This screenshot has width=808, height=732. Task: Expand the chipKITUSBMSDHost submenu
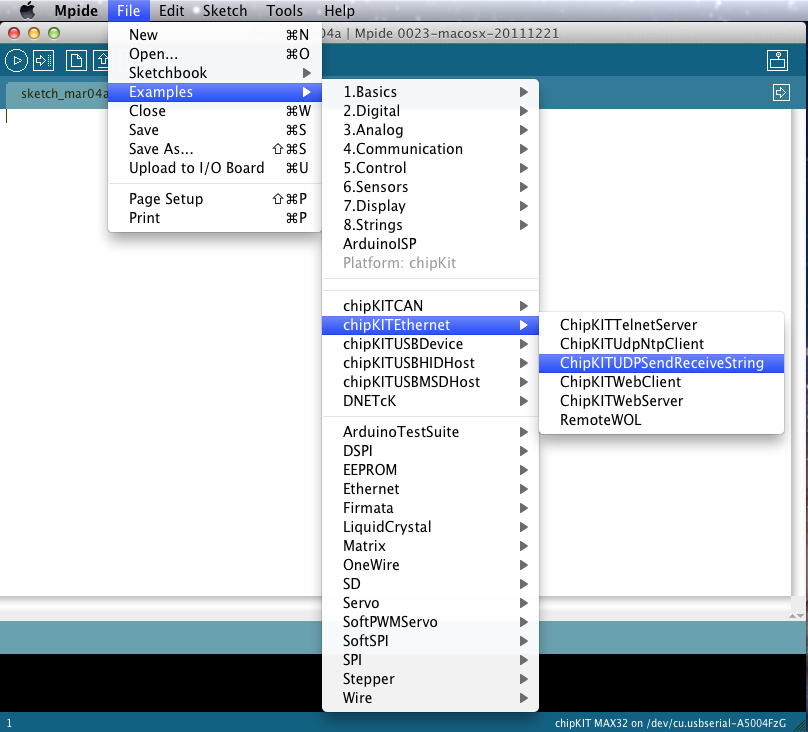point(430,382)
